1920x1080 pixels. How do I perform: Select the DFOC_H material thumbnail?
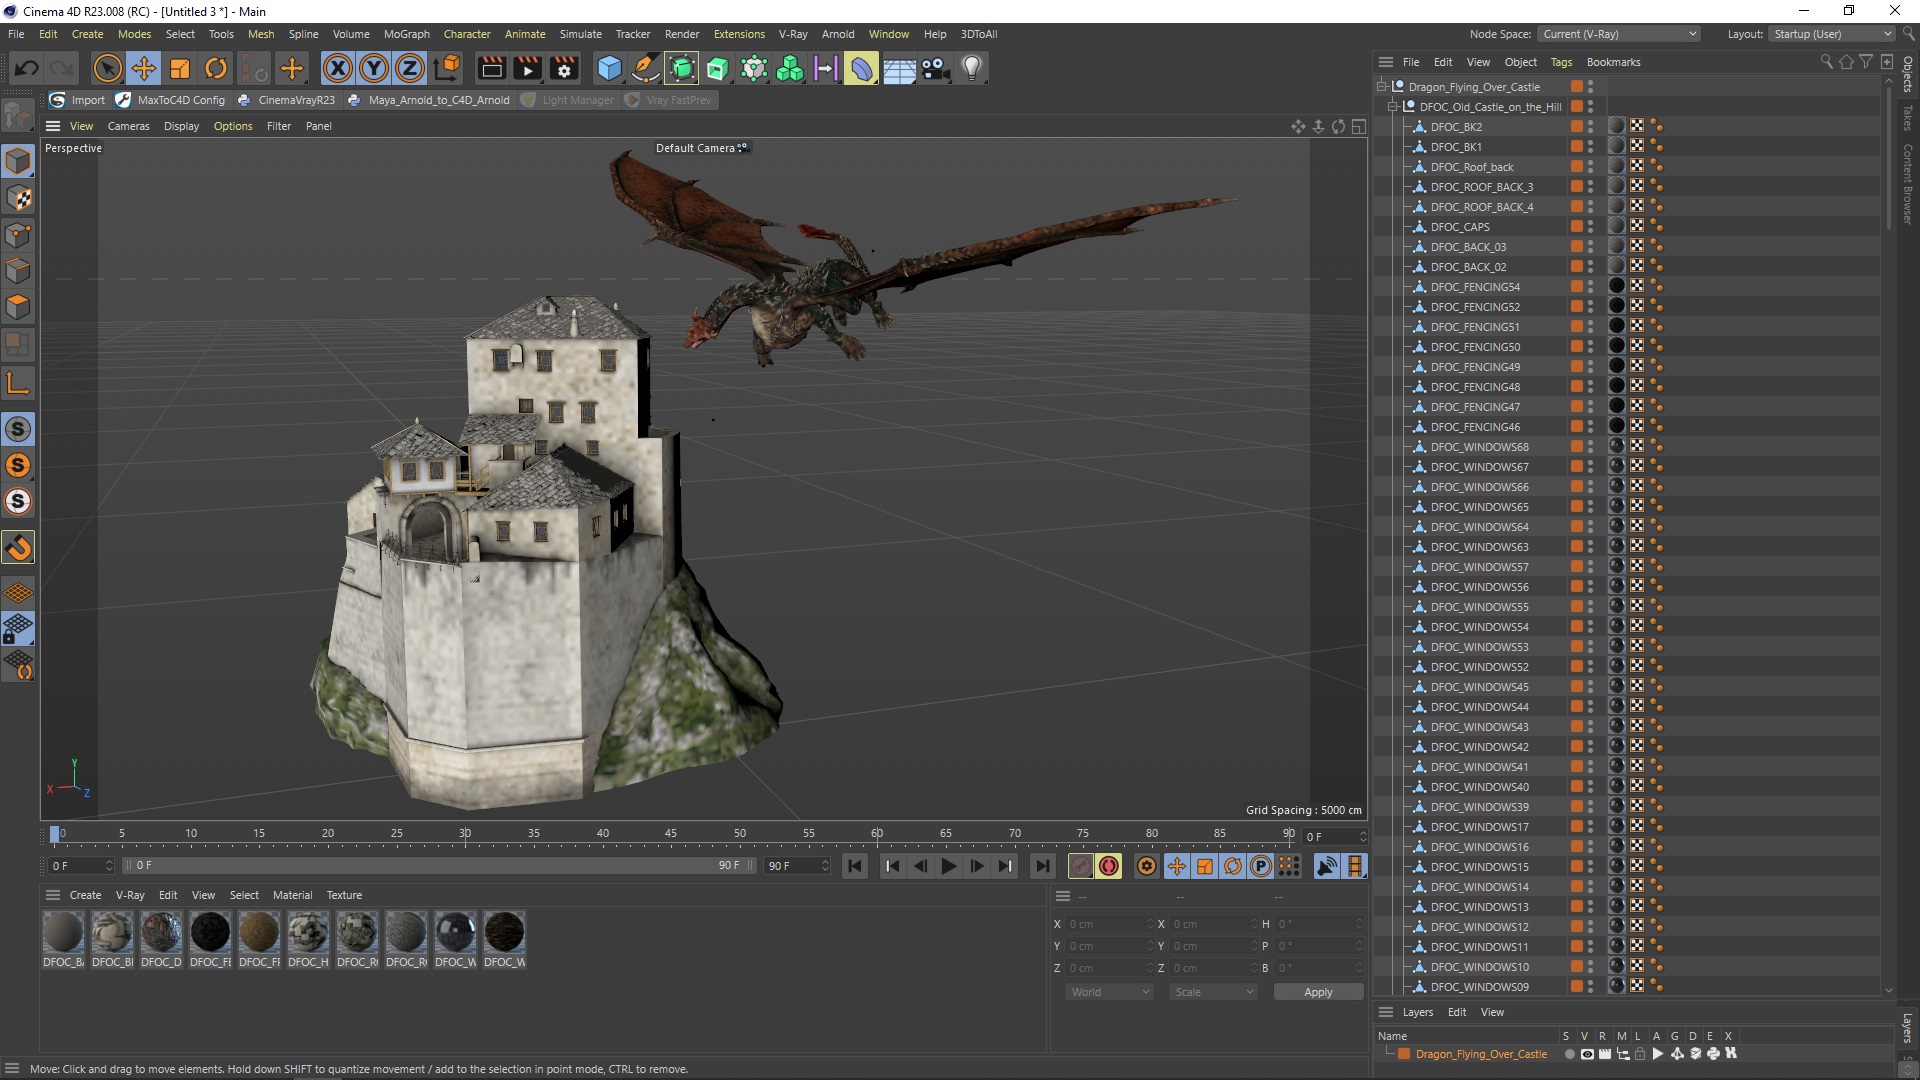[308, 939]
